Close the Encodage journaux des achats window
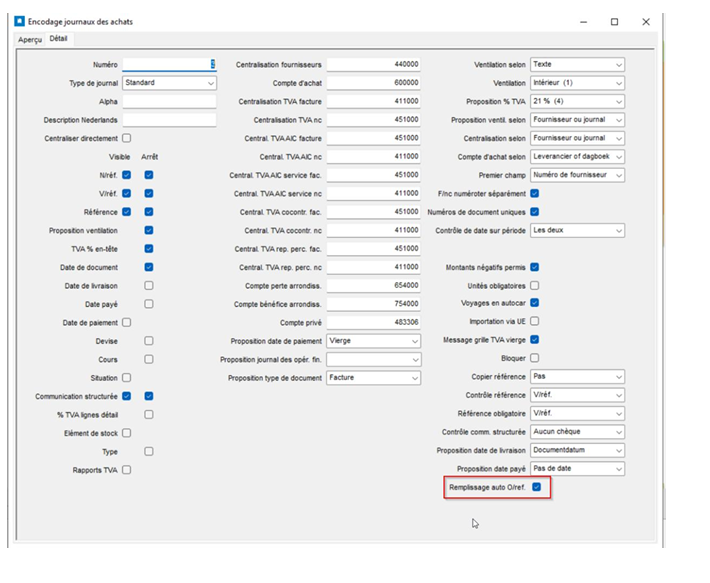 click(646, 22)
